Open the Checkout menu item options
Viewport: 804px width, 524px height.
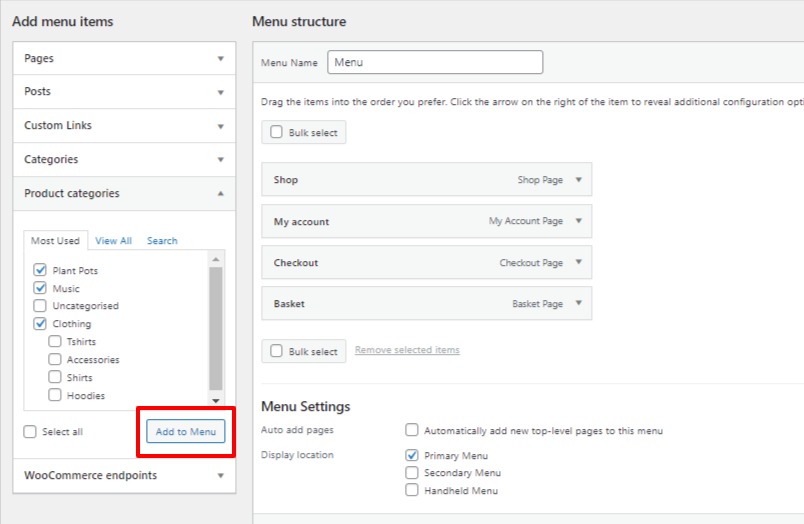click(578, 263)
